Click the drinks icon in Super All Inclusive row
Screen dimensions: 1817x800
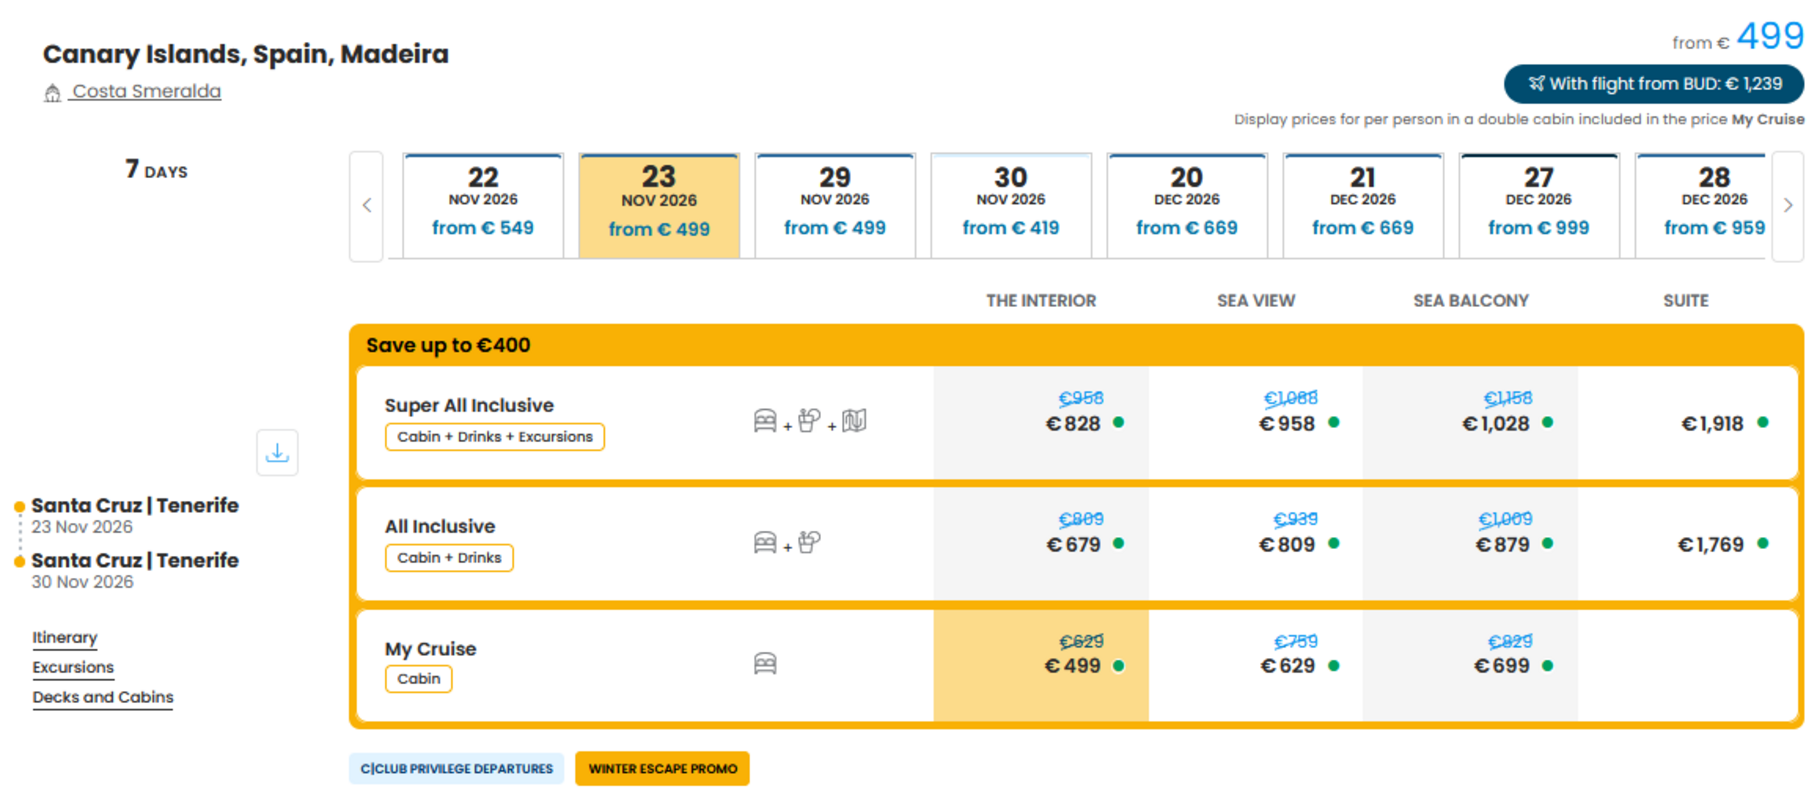point(809,421)
